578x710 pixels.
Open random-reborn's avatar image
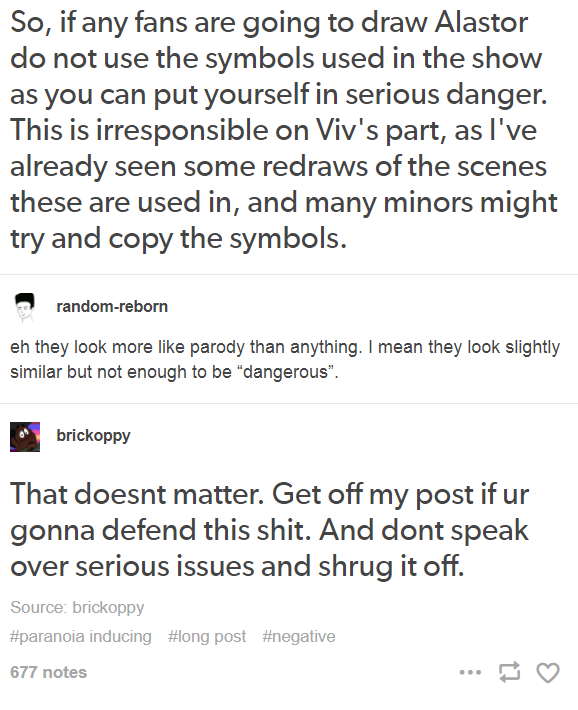(x=24, y=307)
